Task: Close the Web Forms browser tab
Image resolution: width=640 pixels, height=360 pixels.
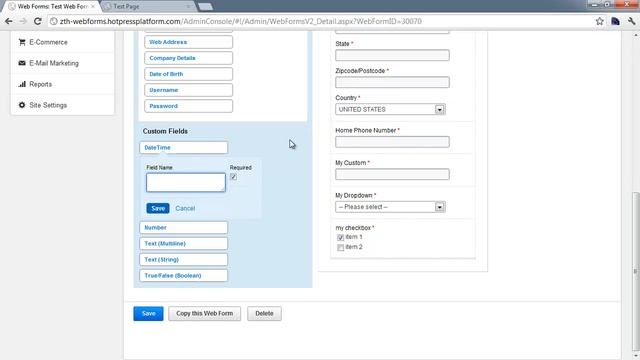Action: (x=93, y=7)
